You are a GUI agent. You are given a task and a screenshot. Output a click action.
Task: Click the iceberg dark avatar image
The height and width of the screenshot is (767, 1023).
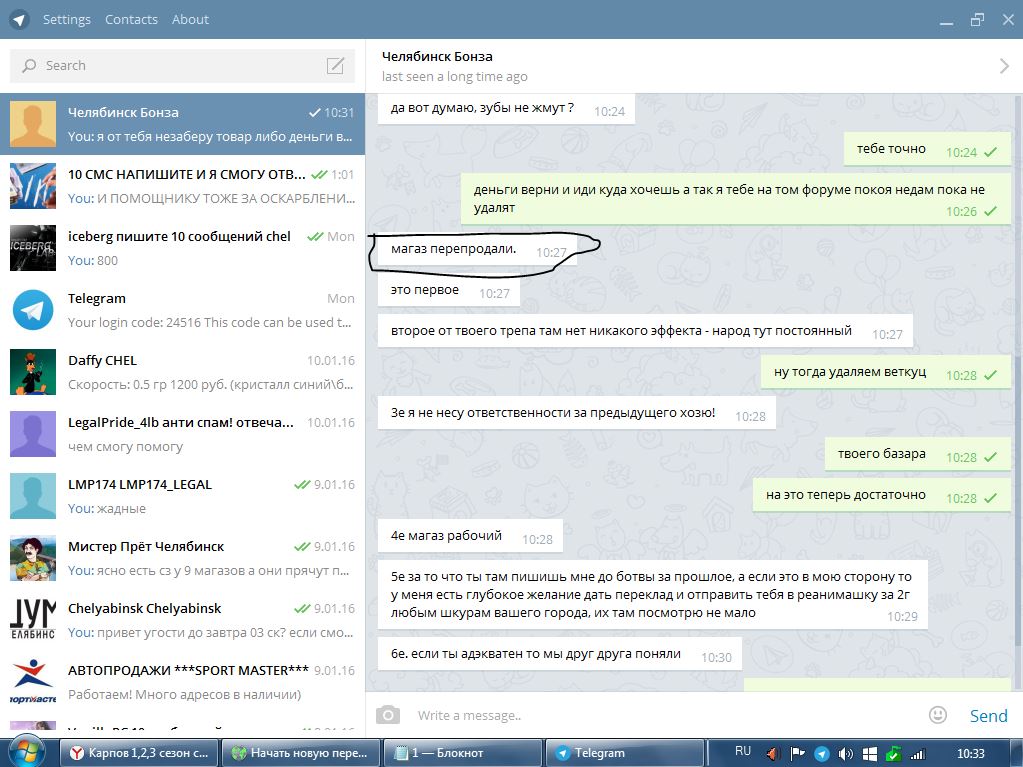point(33,248)
